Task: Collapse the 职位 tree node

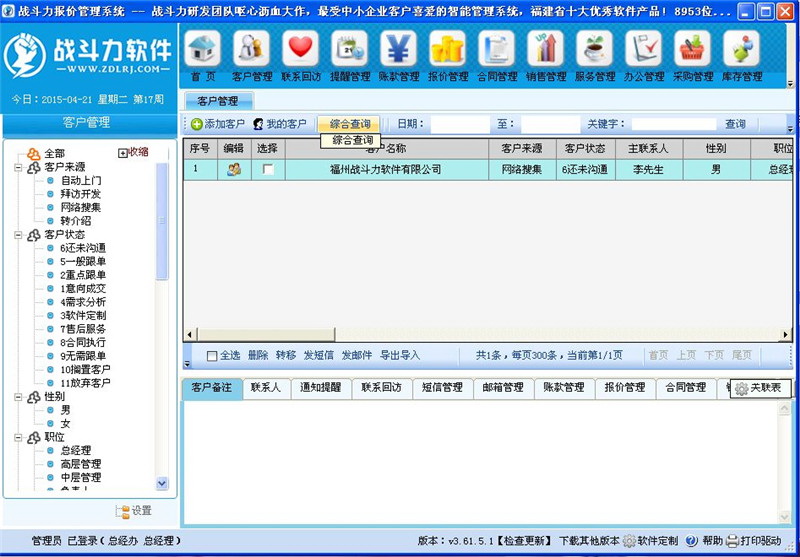Action: 18,438
